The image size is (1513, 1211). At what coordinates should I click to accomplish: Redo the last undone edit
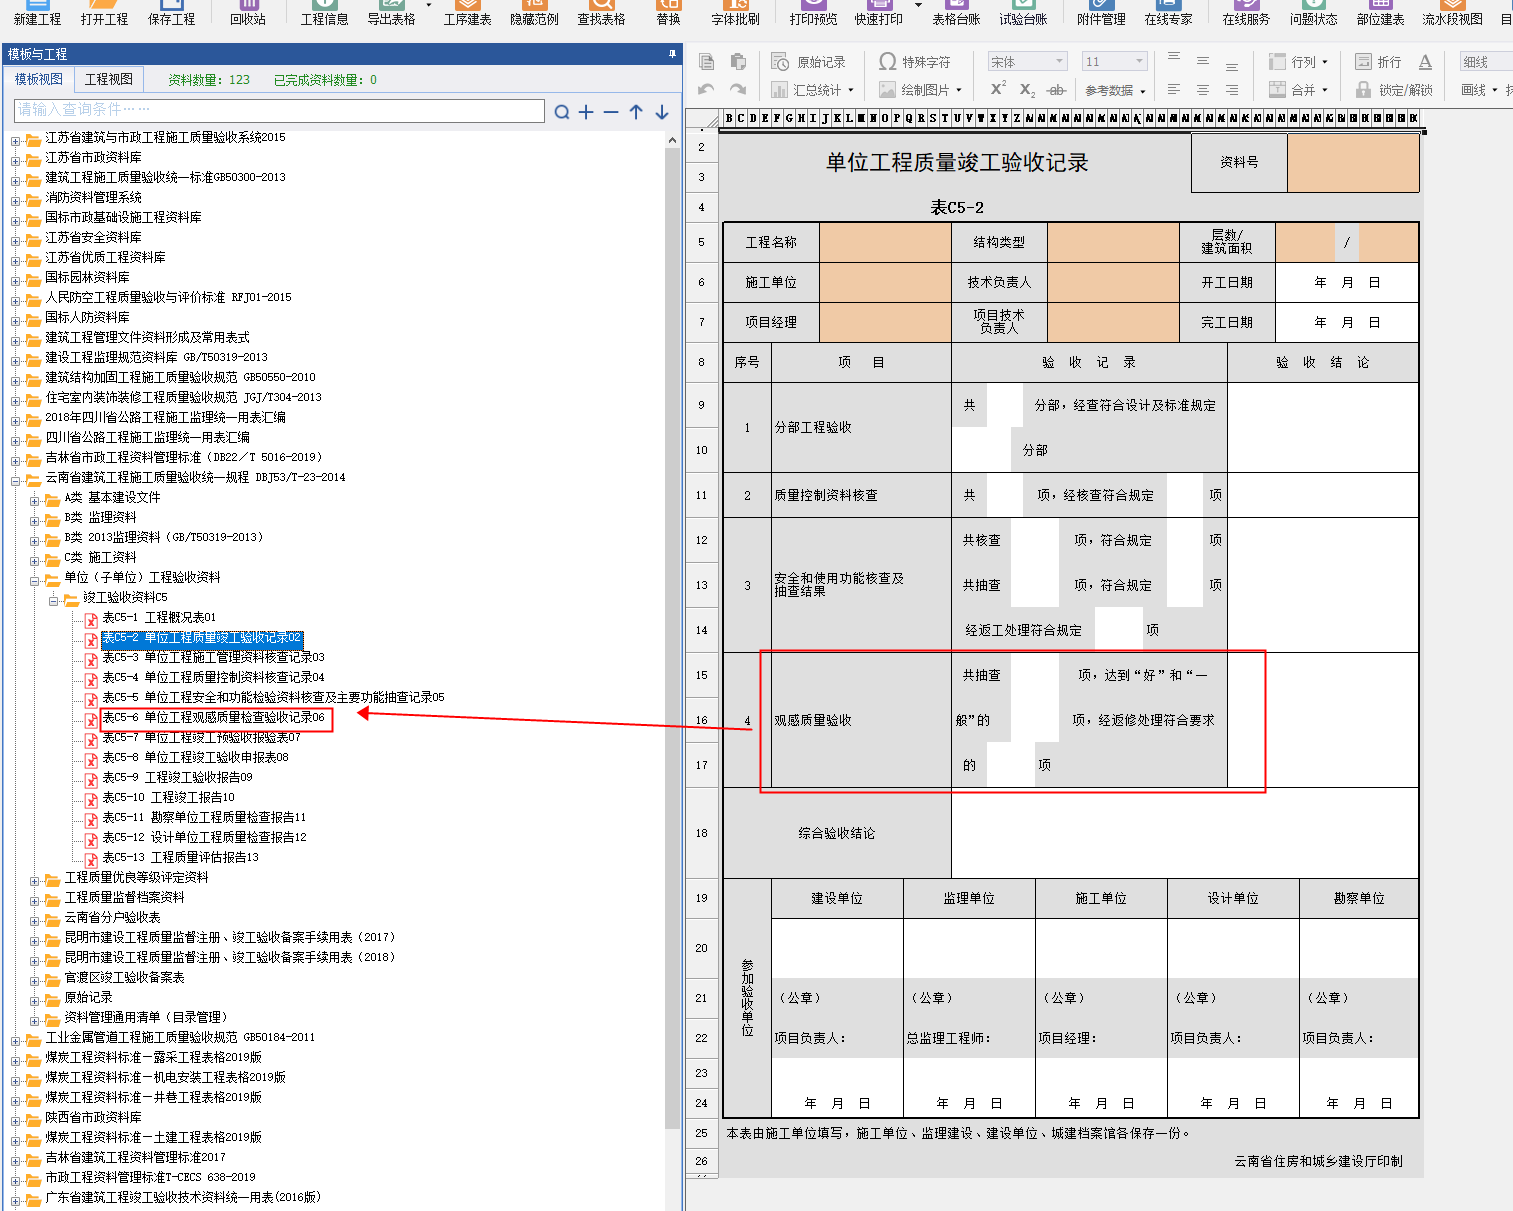pos(738,90)
